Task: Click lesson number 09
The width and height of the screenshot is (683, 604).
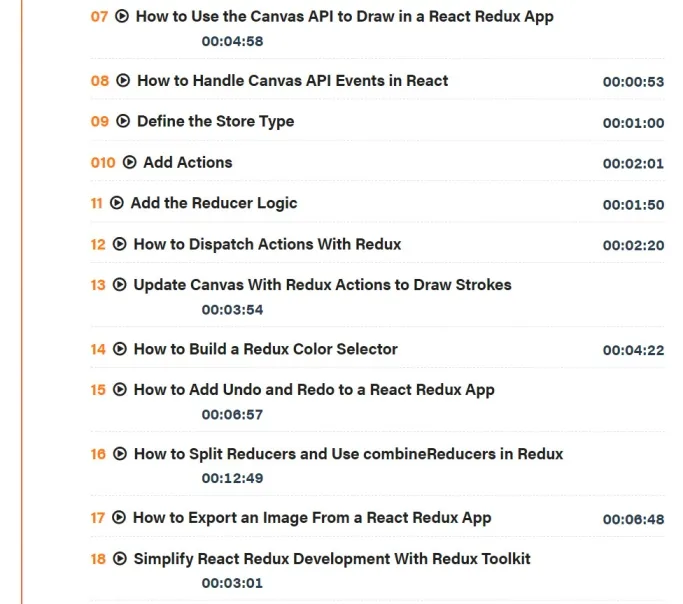Action: click(x=100, y=121)
